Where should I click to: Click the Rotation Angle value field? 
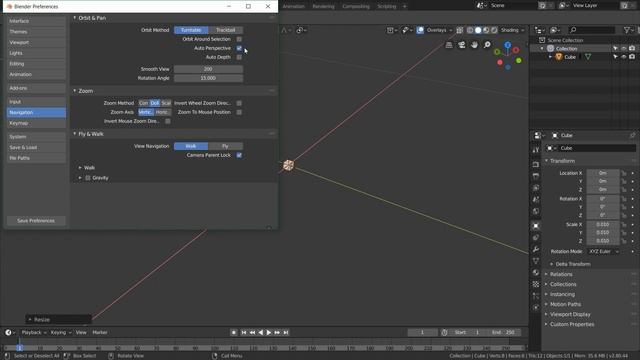tap(209, 78)
